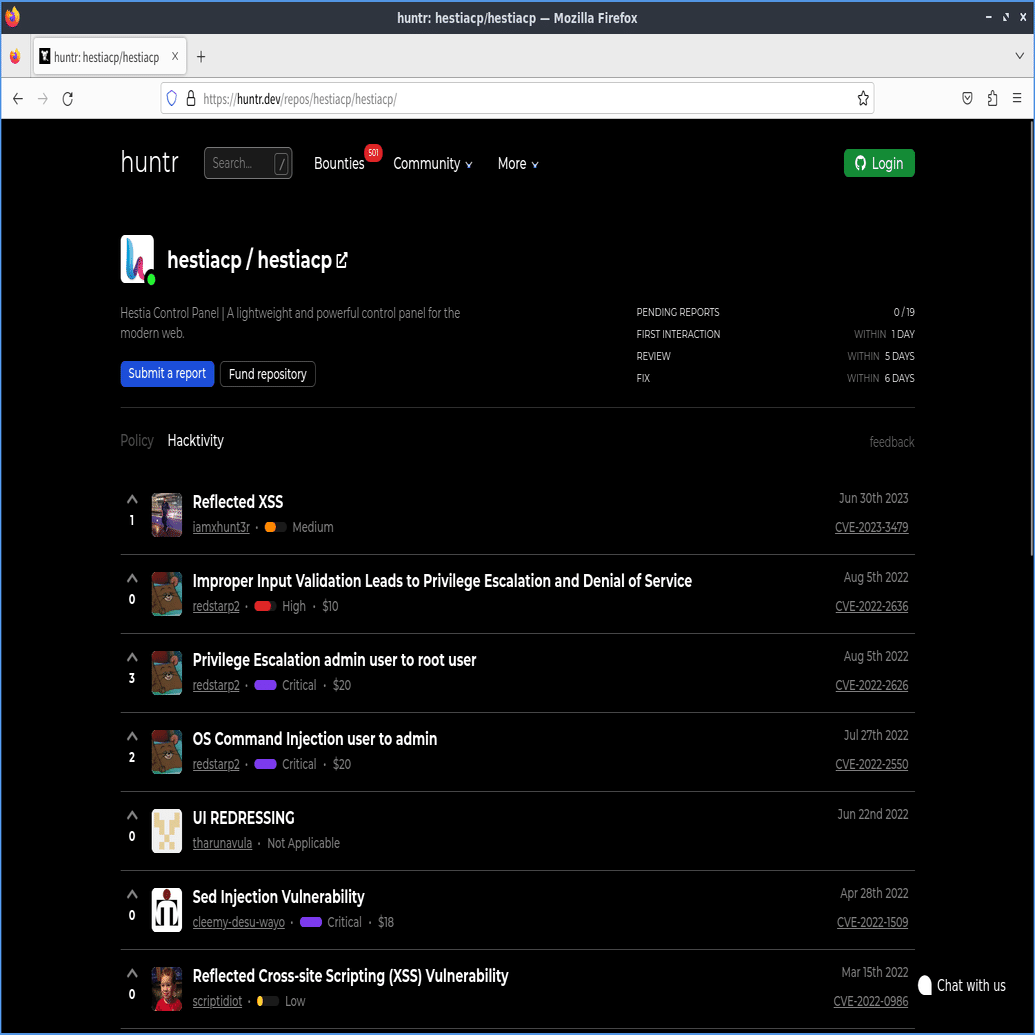
Task: View site security lock info
Action: pos(191,99)
